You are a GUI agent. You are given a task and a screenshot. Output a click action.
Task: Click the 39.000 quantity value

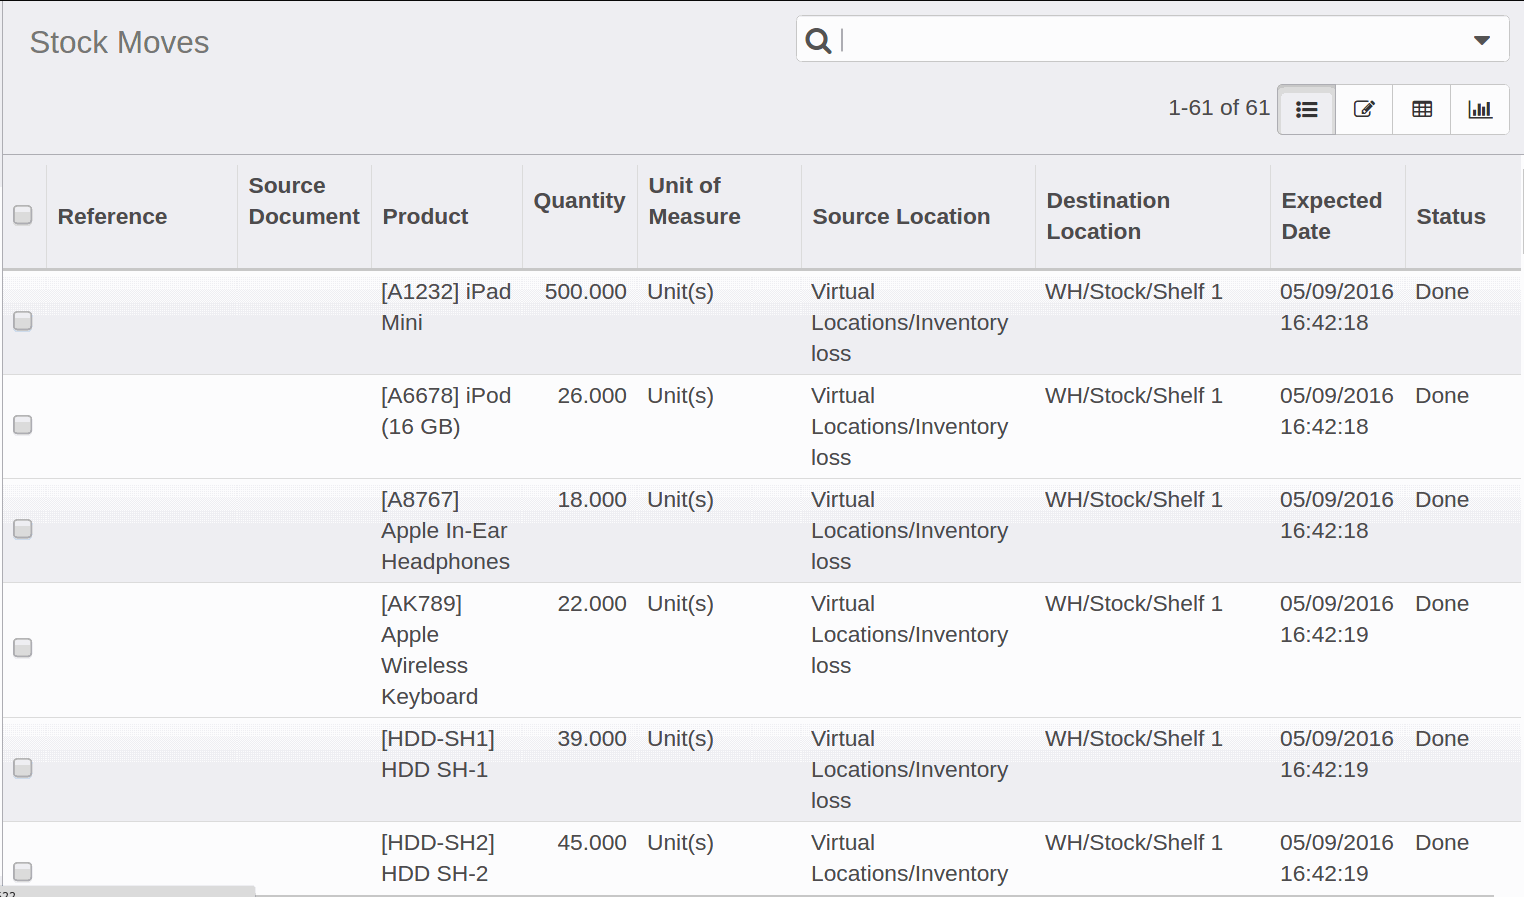(x=592, y=739)
